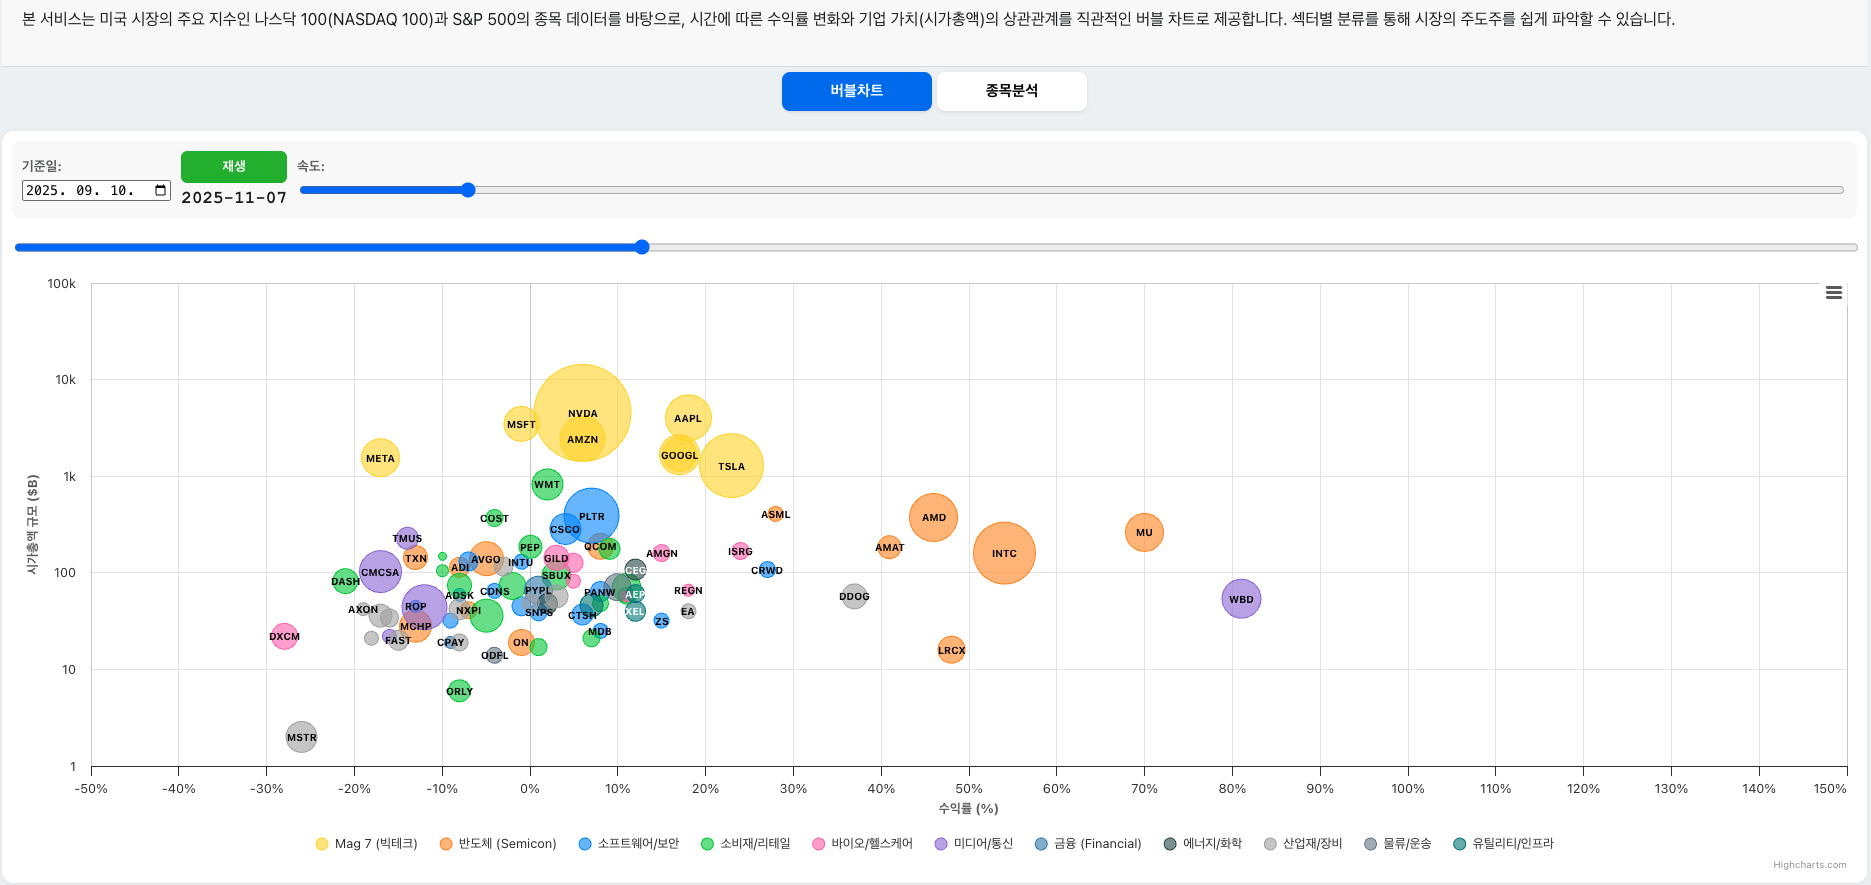
Task: Toggle Mag 7 (빅테크) legend series
Action: pos(366,844)
